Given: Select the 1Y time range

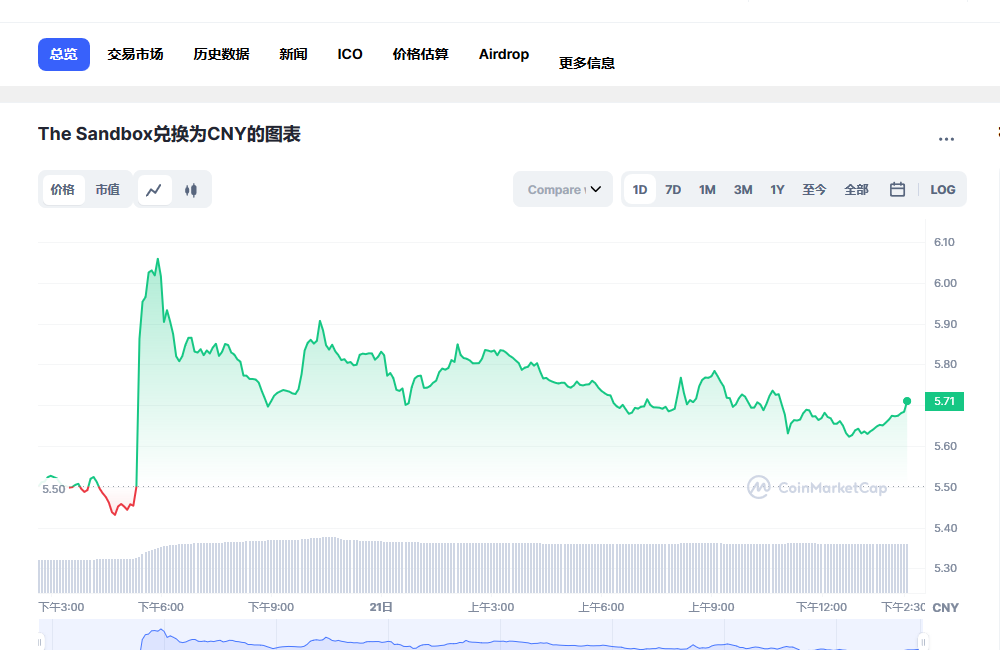Looking at the screenshot, I should pyautogui.click(x=777, y=189).
